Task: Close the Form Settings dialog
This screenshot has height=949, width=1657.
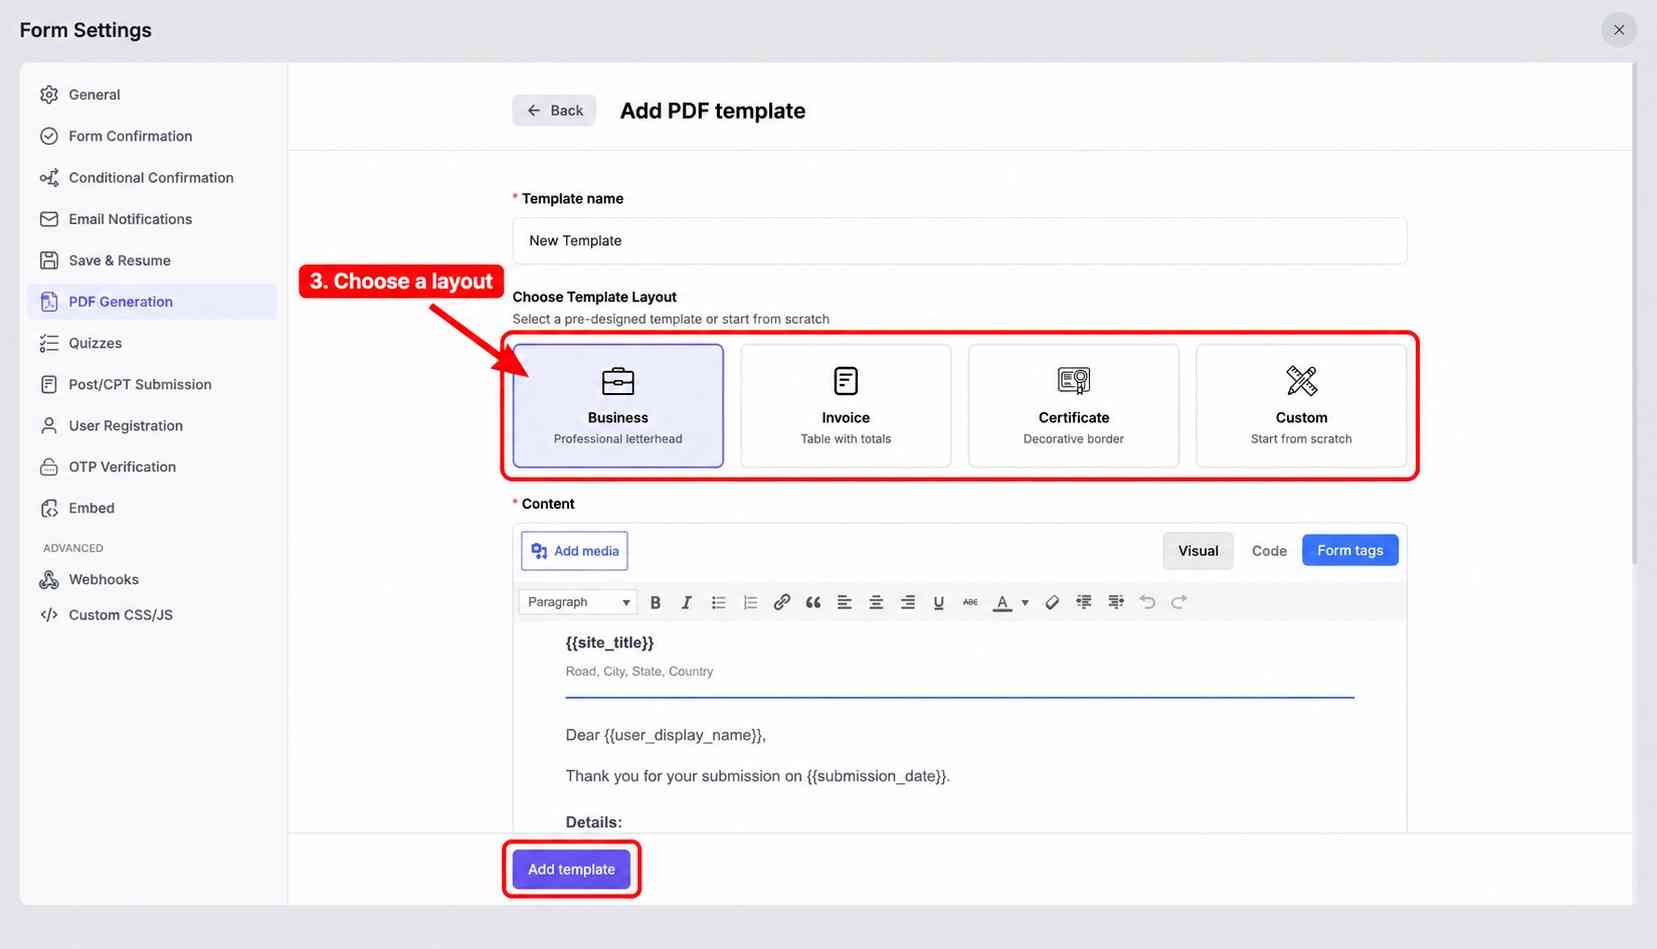Action: click(x=1619, y=30)
